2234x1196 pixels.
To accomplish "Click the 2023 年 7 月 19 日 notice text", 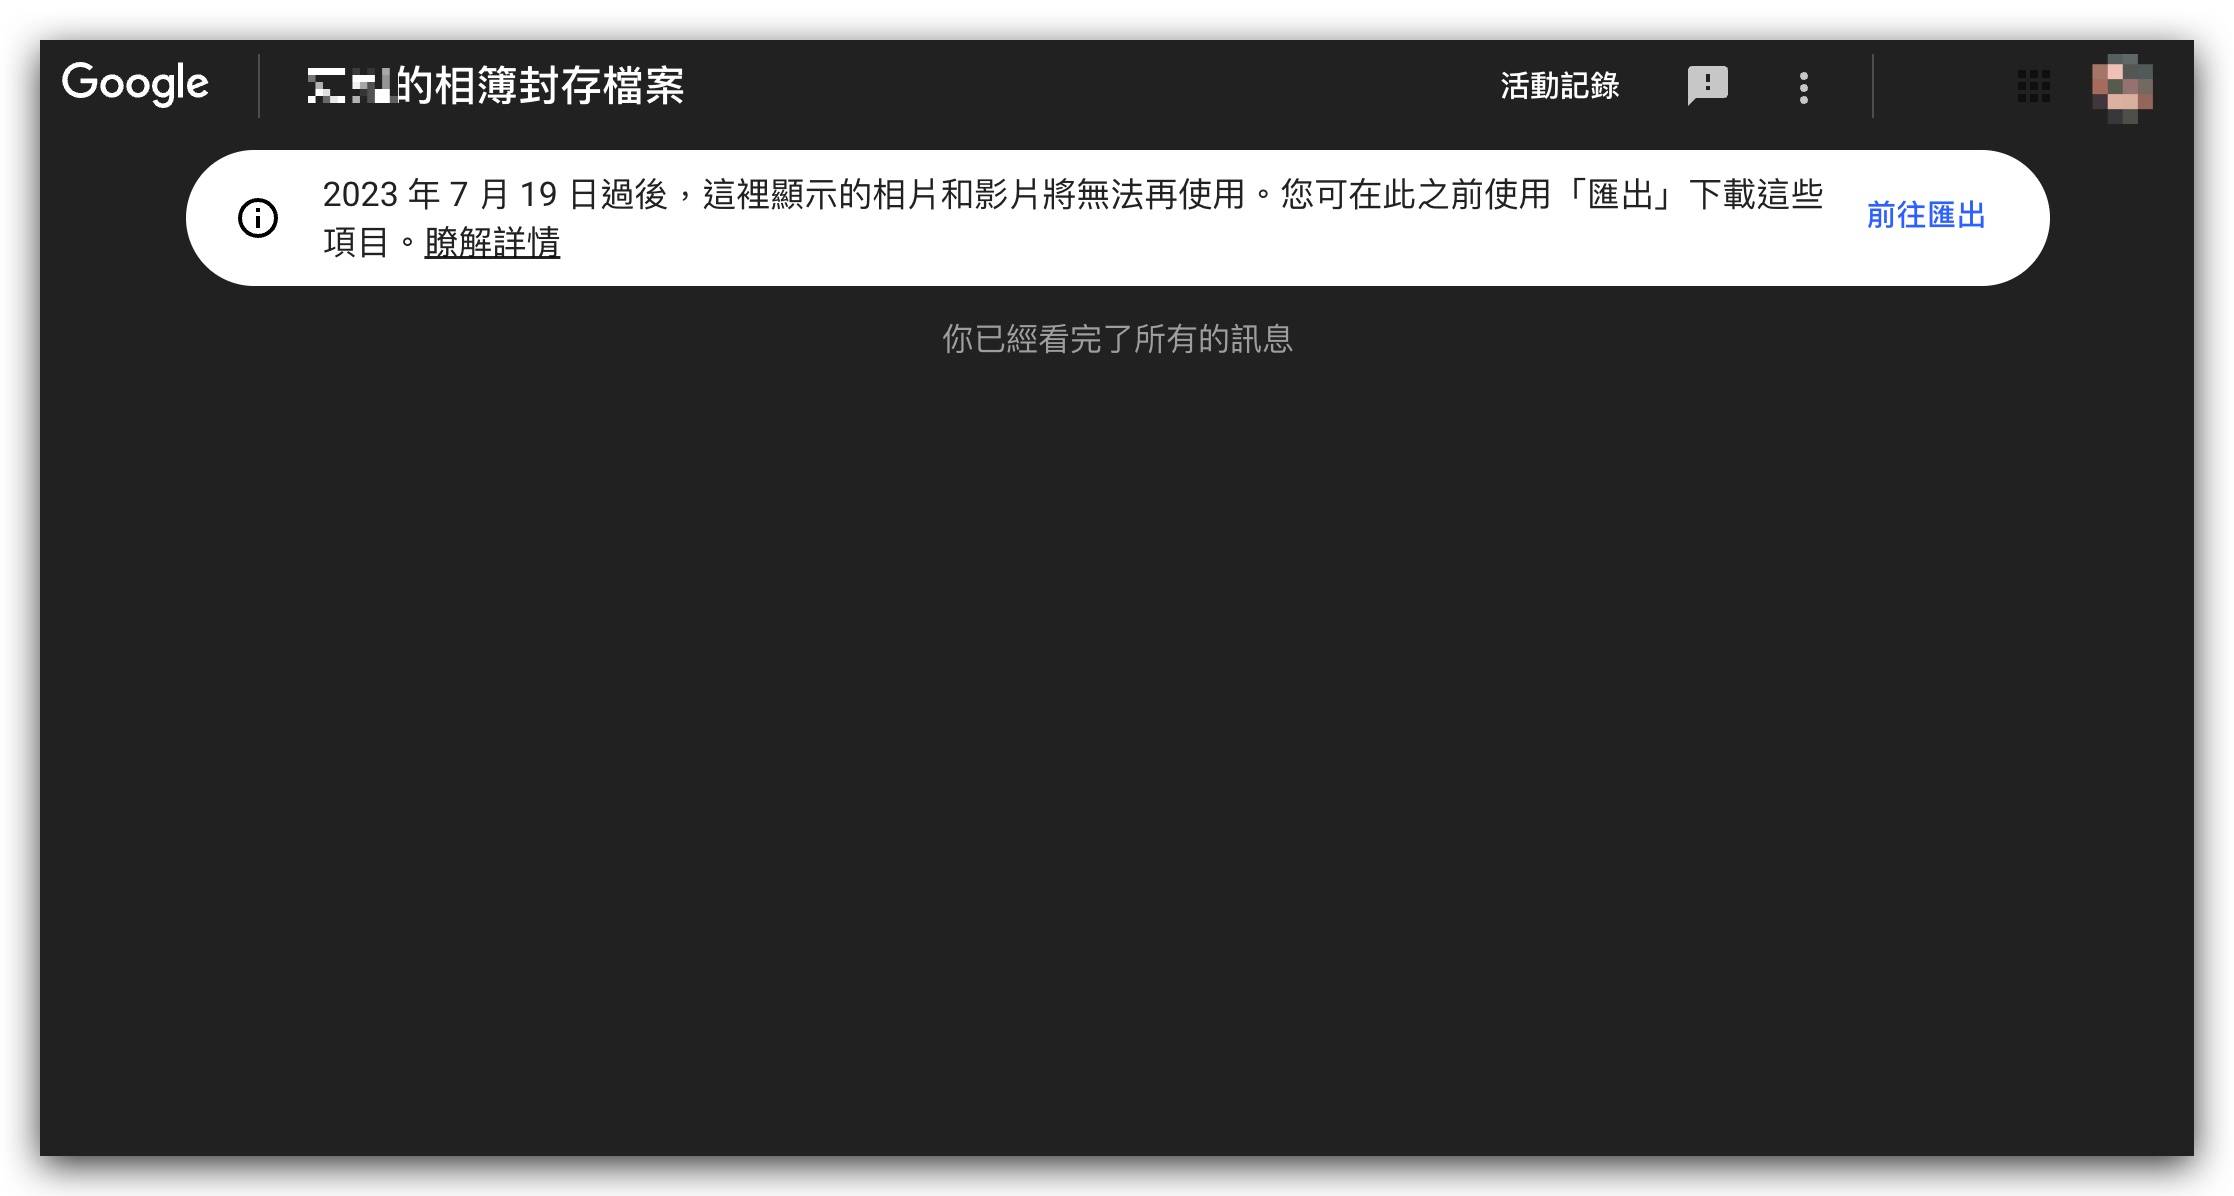I will point(1072,217).
